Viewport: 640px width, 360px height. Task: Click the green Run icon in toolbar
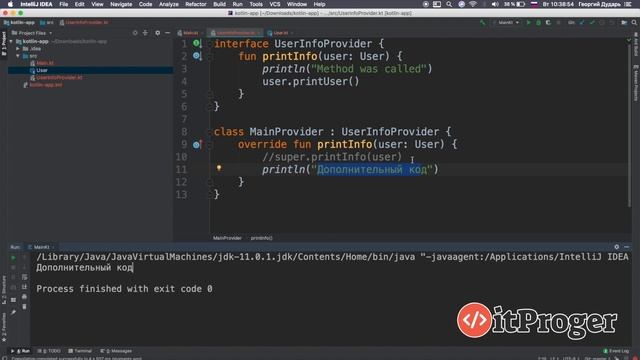pos(529,22)
